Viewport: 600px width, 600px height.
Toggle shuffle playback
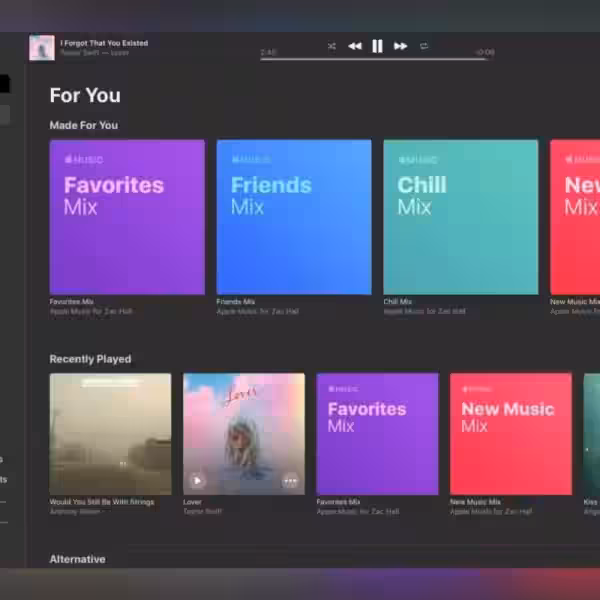(332, 46)
